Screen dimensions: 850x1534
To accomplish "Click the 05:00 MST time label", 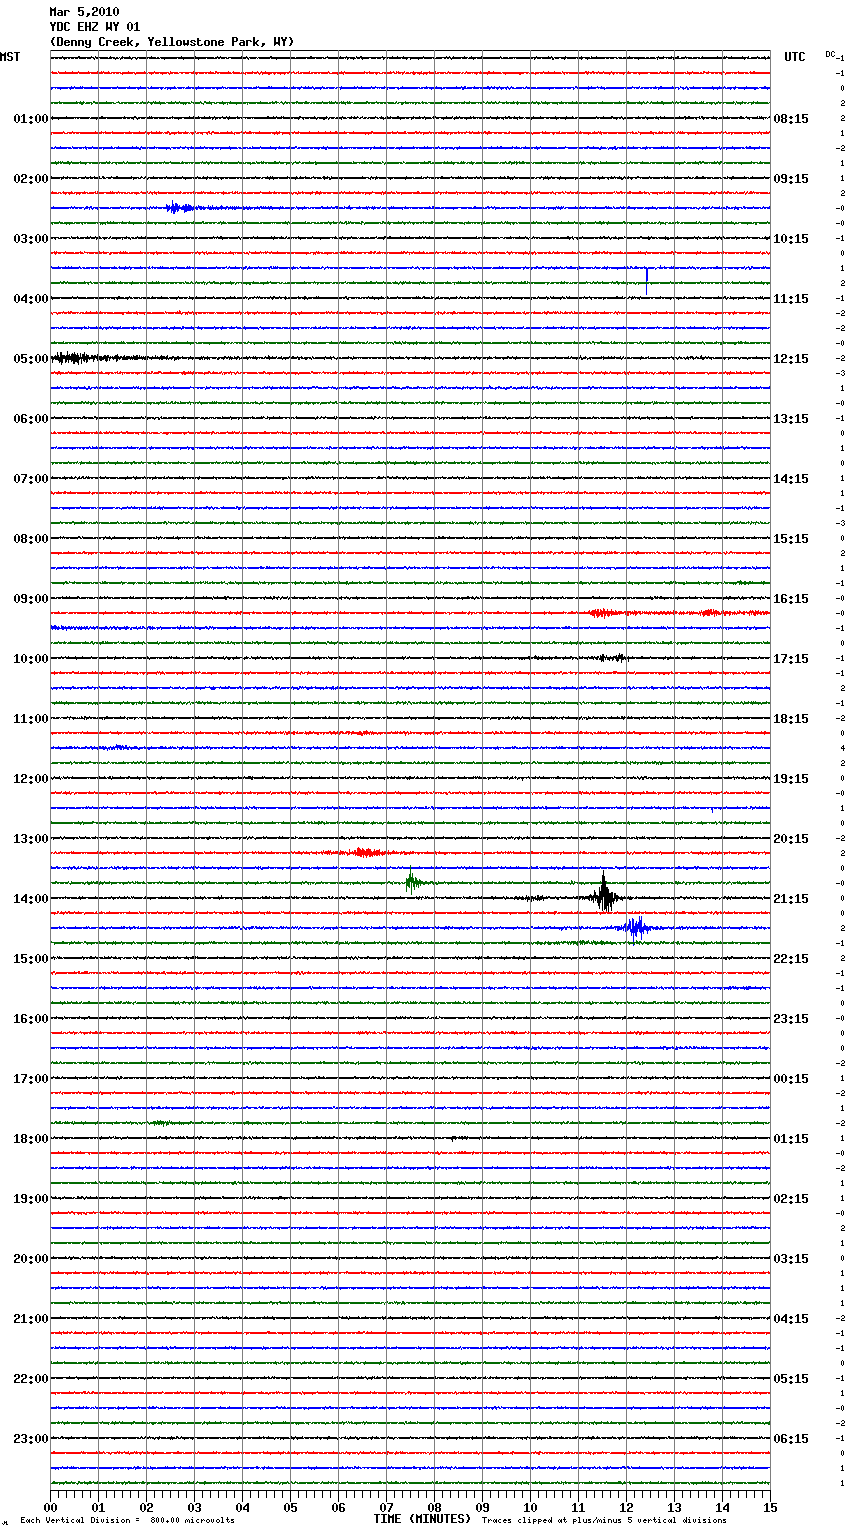I will coord(30,359).
